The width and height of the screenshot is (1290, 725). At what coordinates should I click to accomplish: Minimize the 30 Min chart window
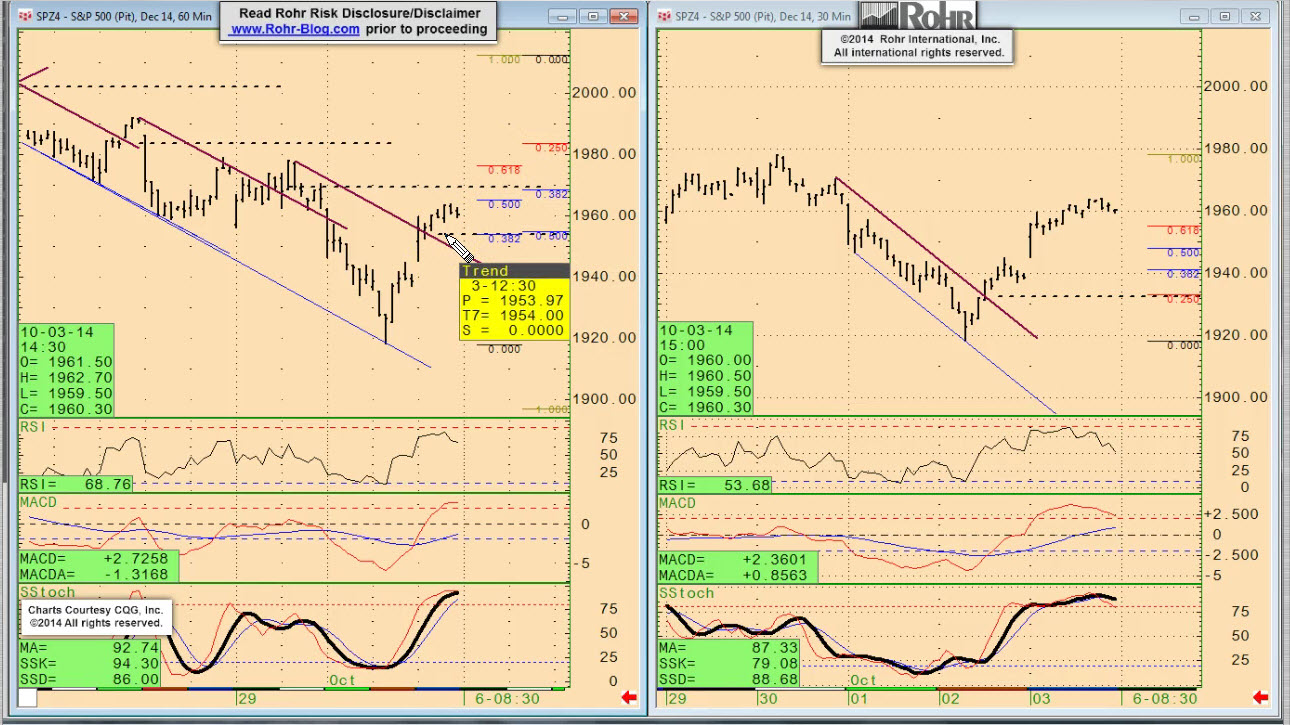pos(1194,16)
